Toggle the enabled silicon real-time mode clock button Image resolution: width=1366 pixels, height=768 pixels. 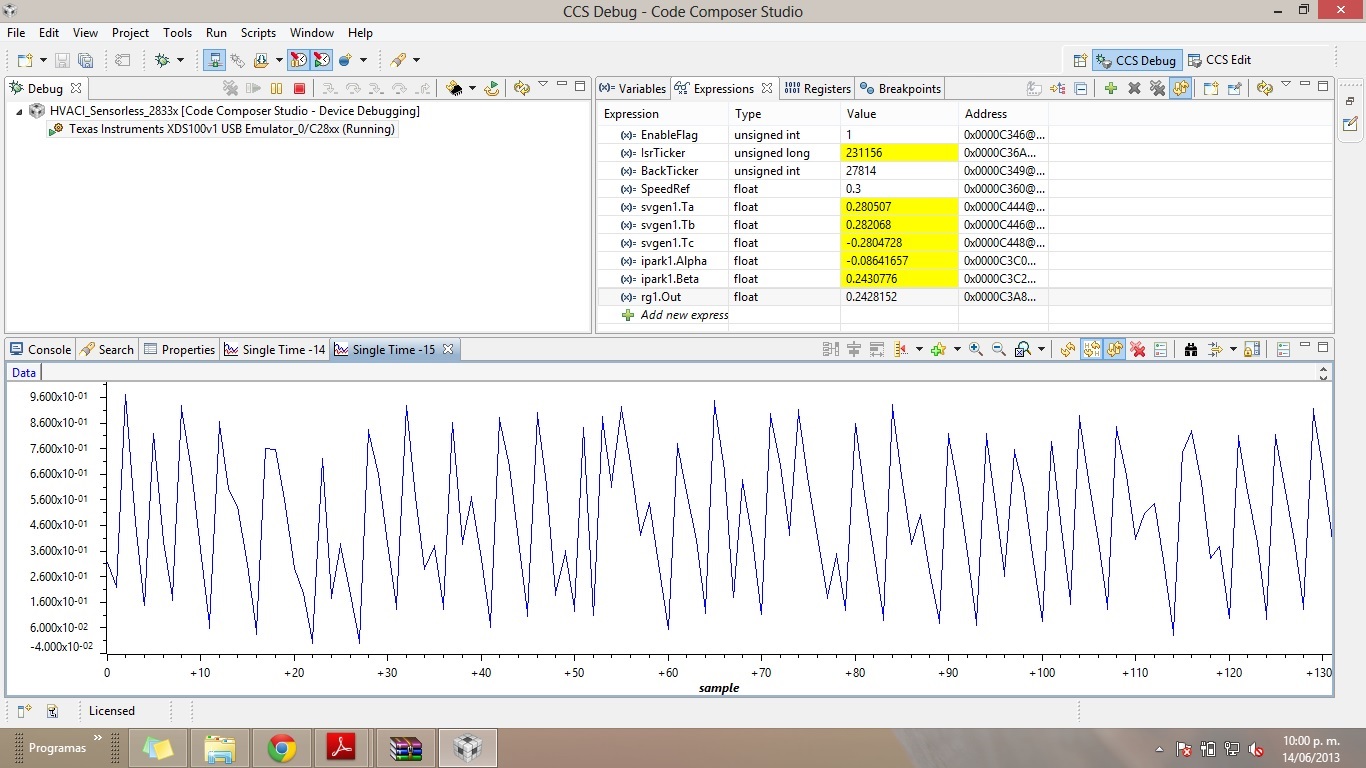click(298, 60)
